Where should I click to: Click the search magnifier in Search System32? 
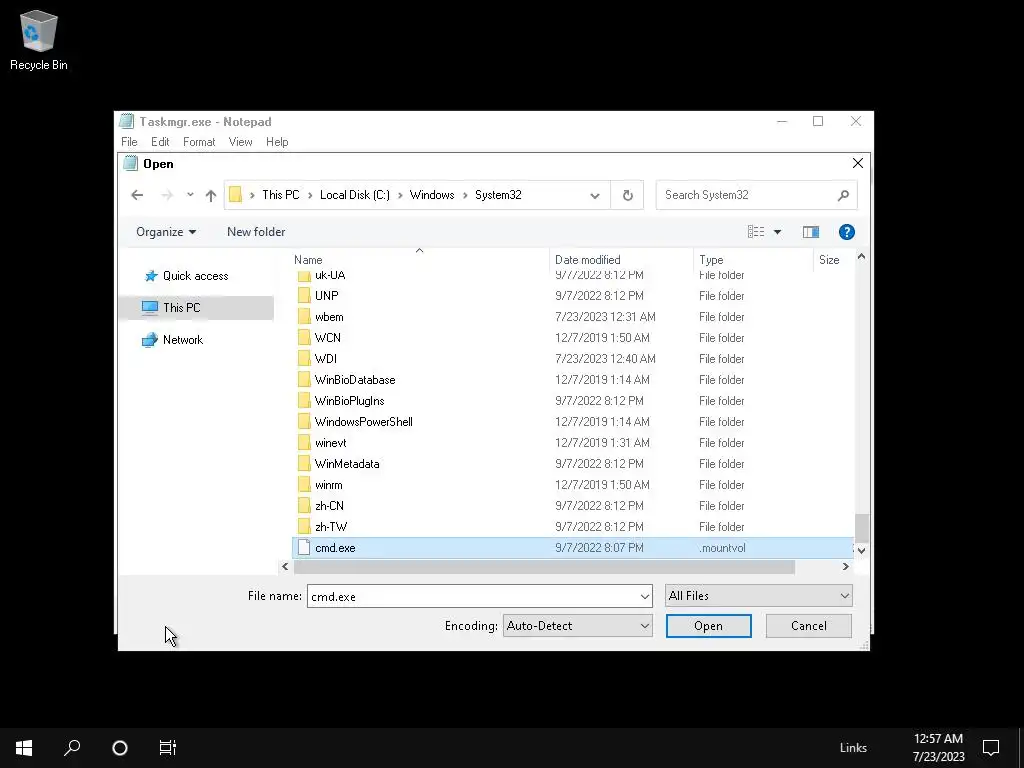843,195
